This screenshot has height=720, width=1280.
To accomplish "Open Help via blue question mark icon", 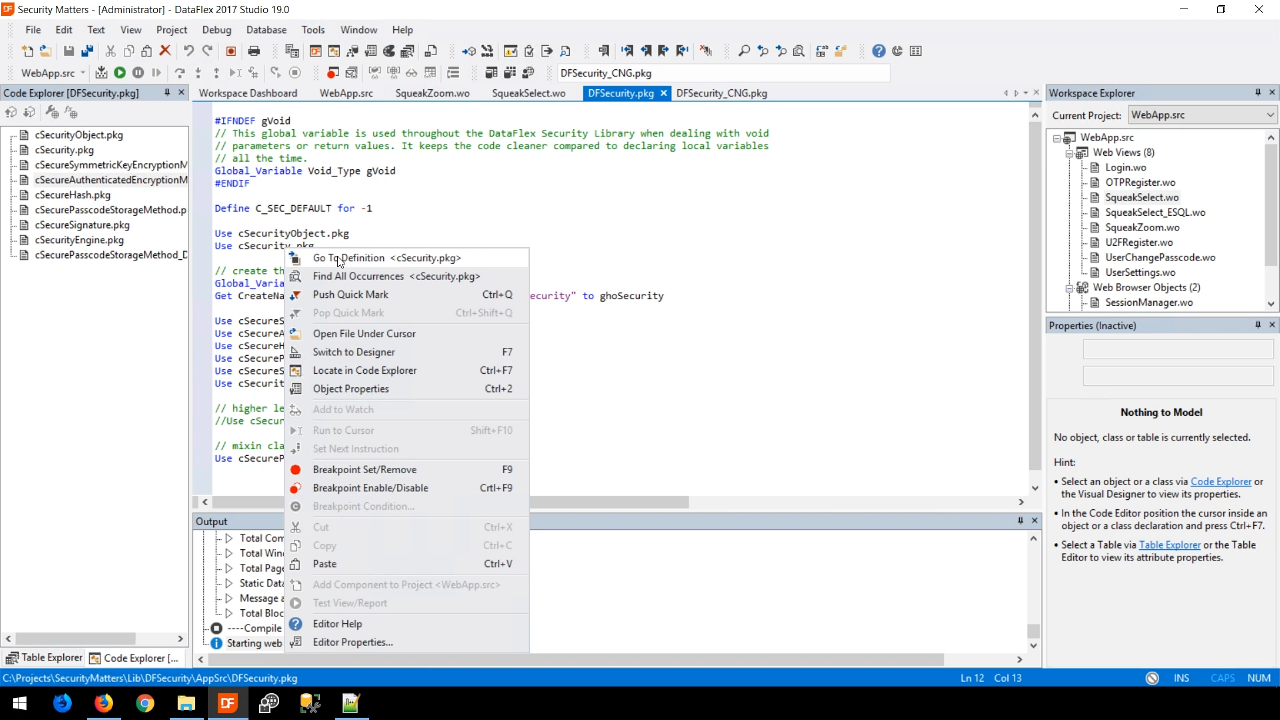I will coord(878,51).
